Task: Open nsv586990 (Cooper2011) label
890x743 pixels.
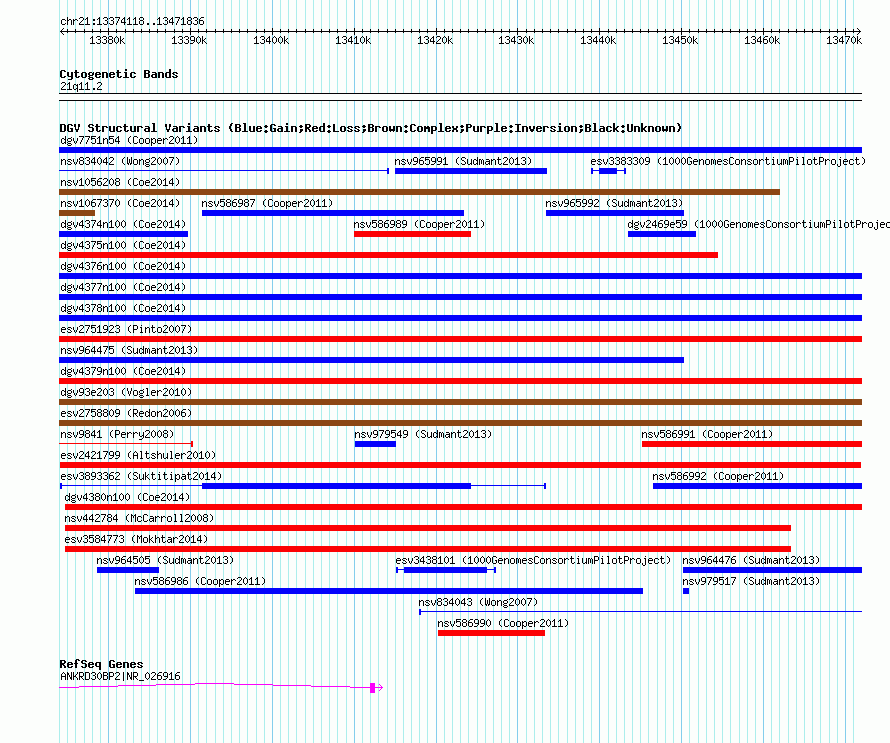Action: [x=503, y=623]
